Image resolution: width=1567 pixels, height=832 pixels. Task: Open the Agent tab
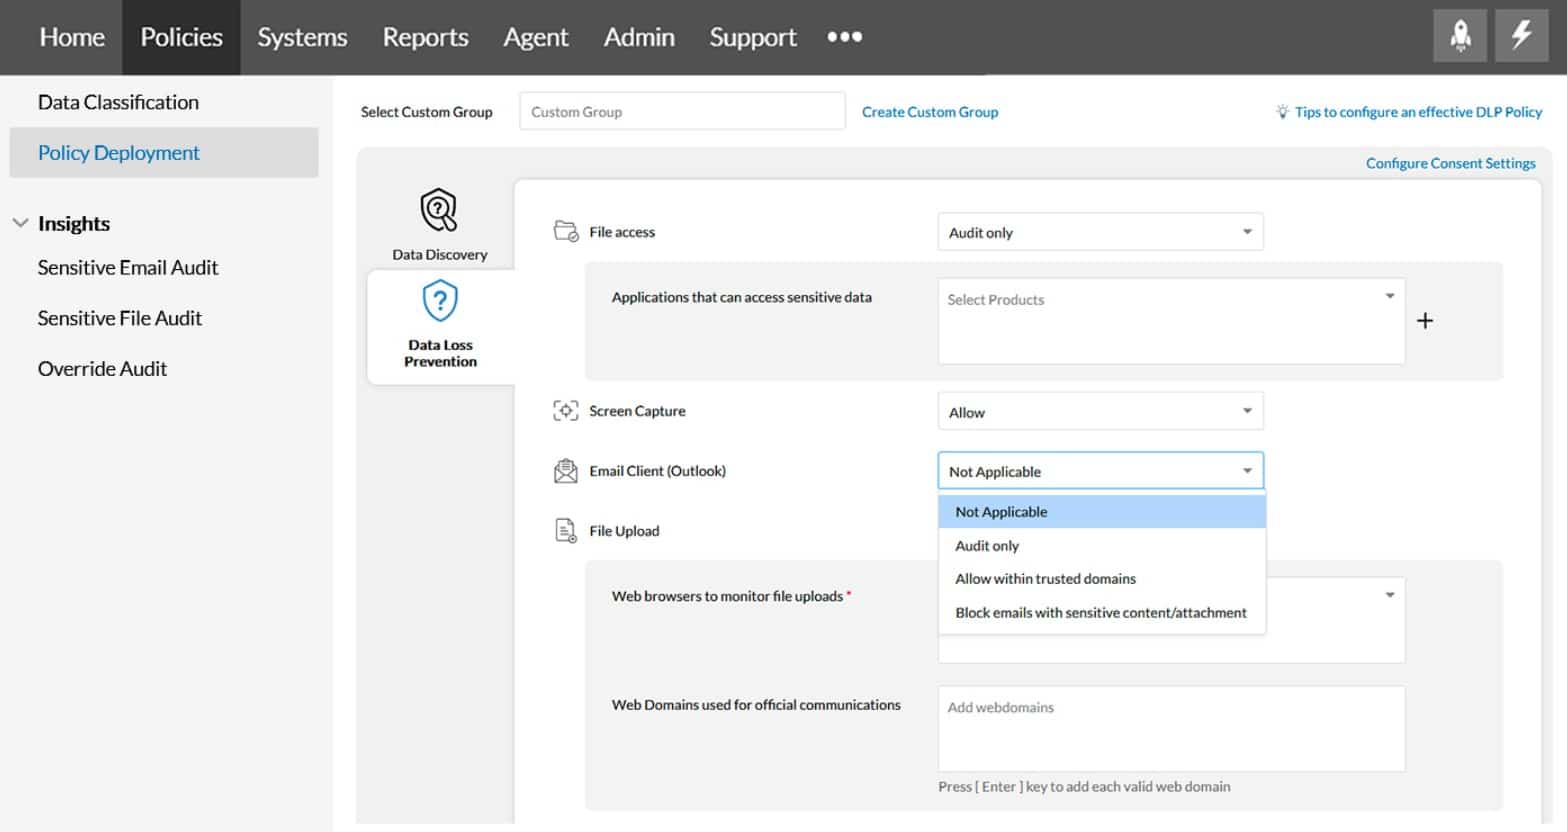click(x=536, y=37)
